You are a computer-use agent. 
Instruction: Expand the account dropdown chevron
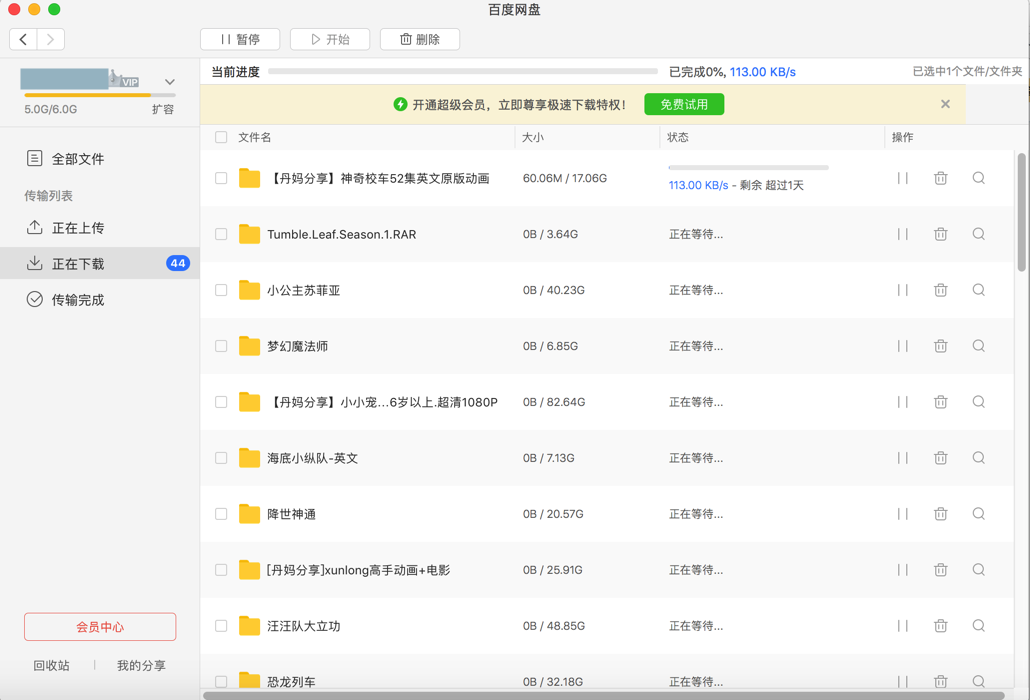pos(169,82)
